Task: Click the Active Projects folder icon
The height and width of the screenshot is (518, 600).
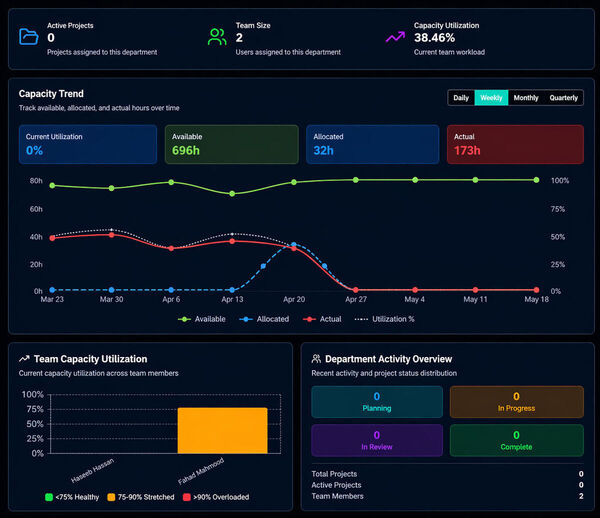Action: click(x=29, y=37)
